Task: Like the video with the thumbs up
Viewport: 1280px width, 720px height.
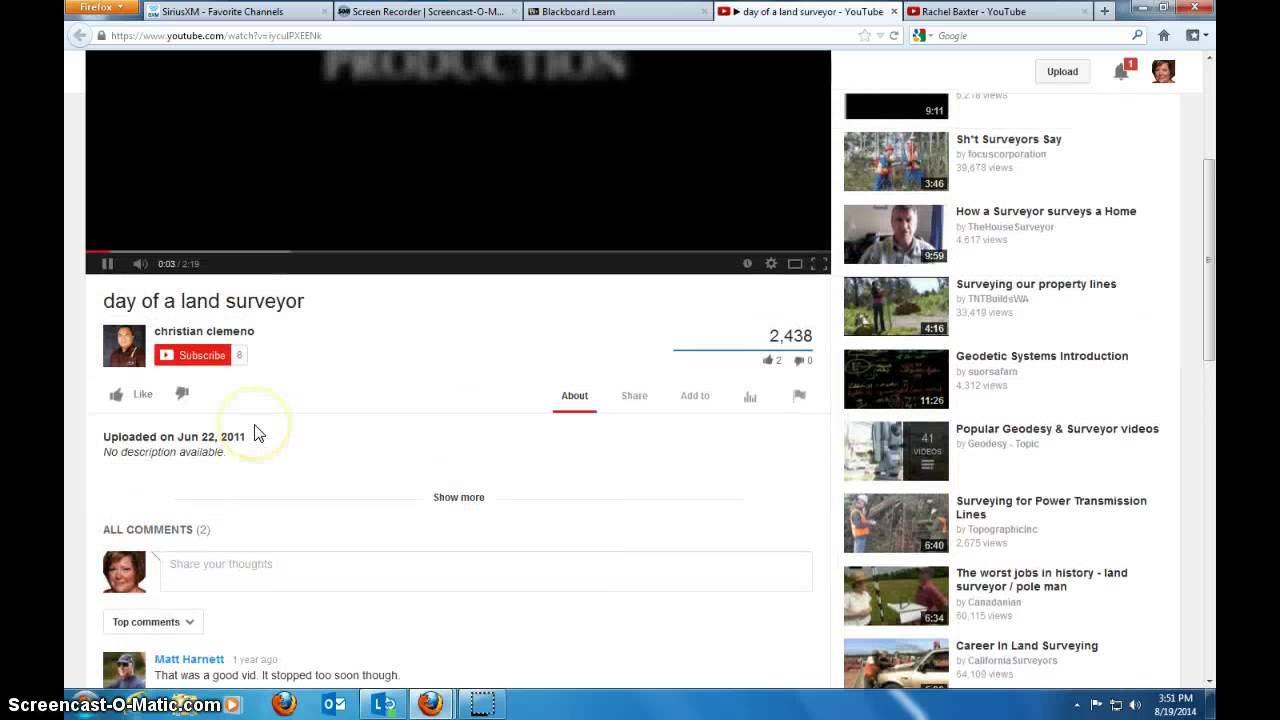Action: (x=131, y=394)
